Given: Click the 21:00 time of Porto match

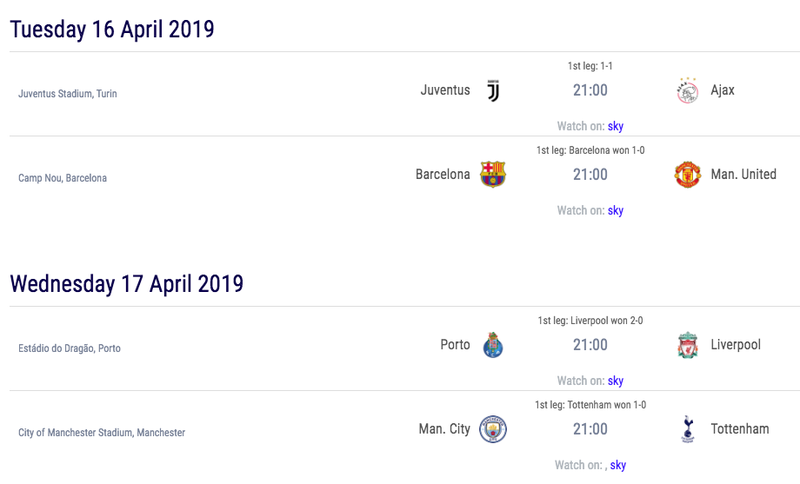Looking at the screenshot, I should point(590,345).
